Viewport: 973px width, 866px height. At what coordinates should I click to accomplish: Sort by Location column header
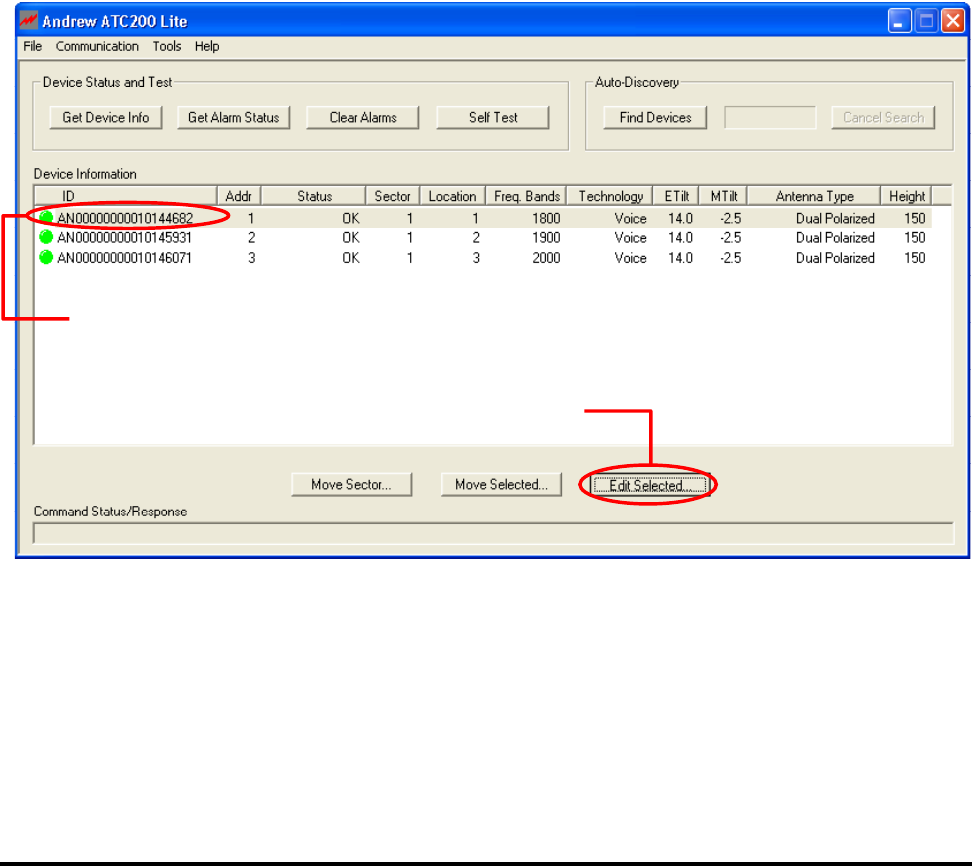453,196
